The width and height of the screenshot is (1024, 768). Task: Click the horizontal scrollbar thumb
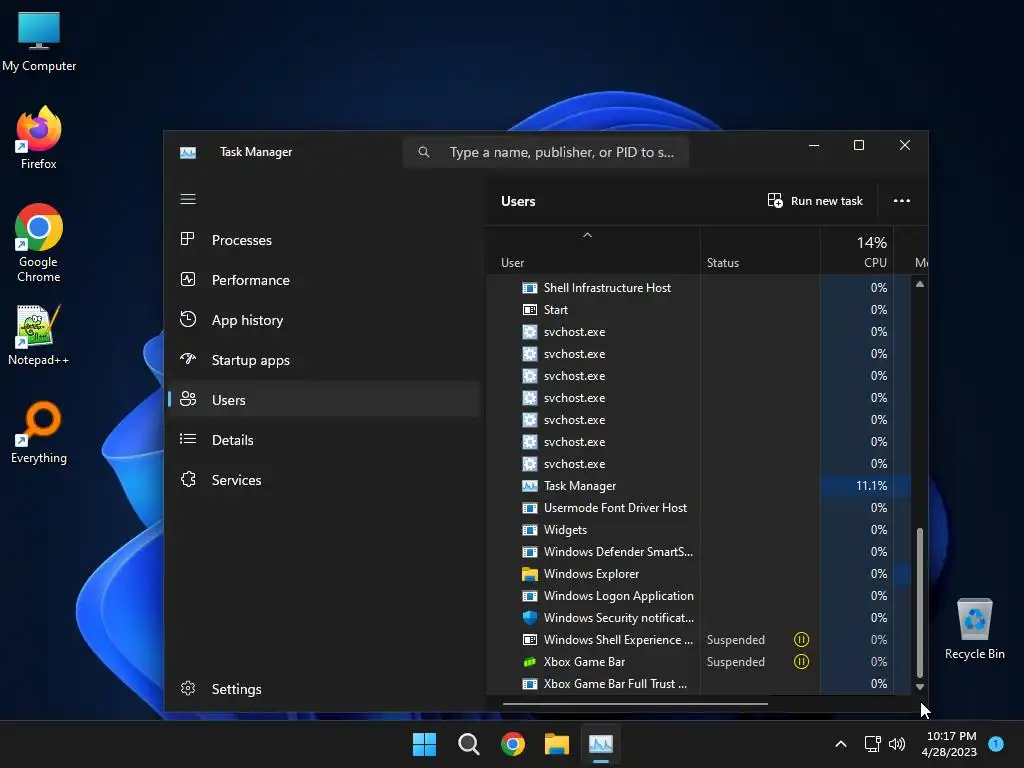pyautogui.click(x=635, y=704)
